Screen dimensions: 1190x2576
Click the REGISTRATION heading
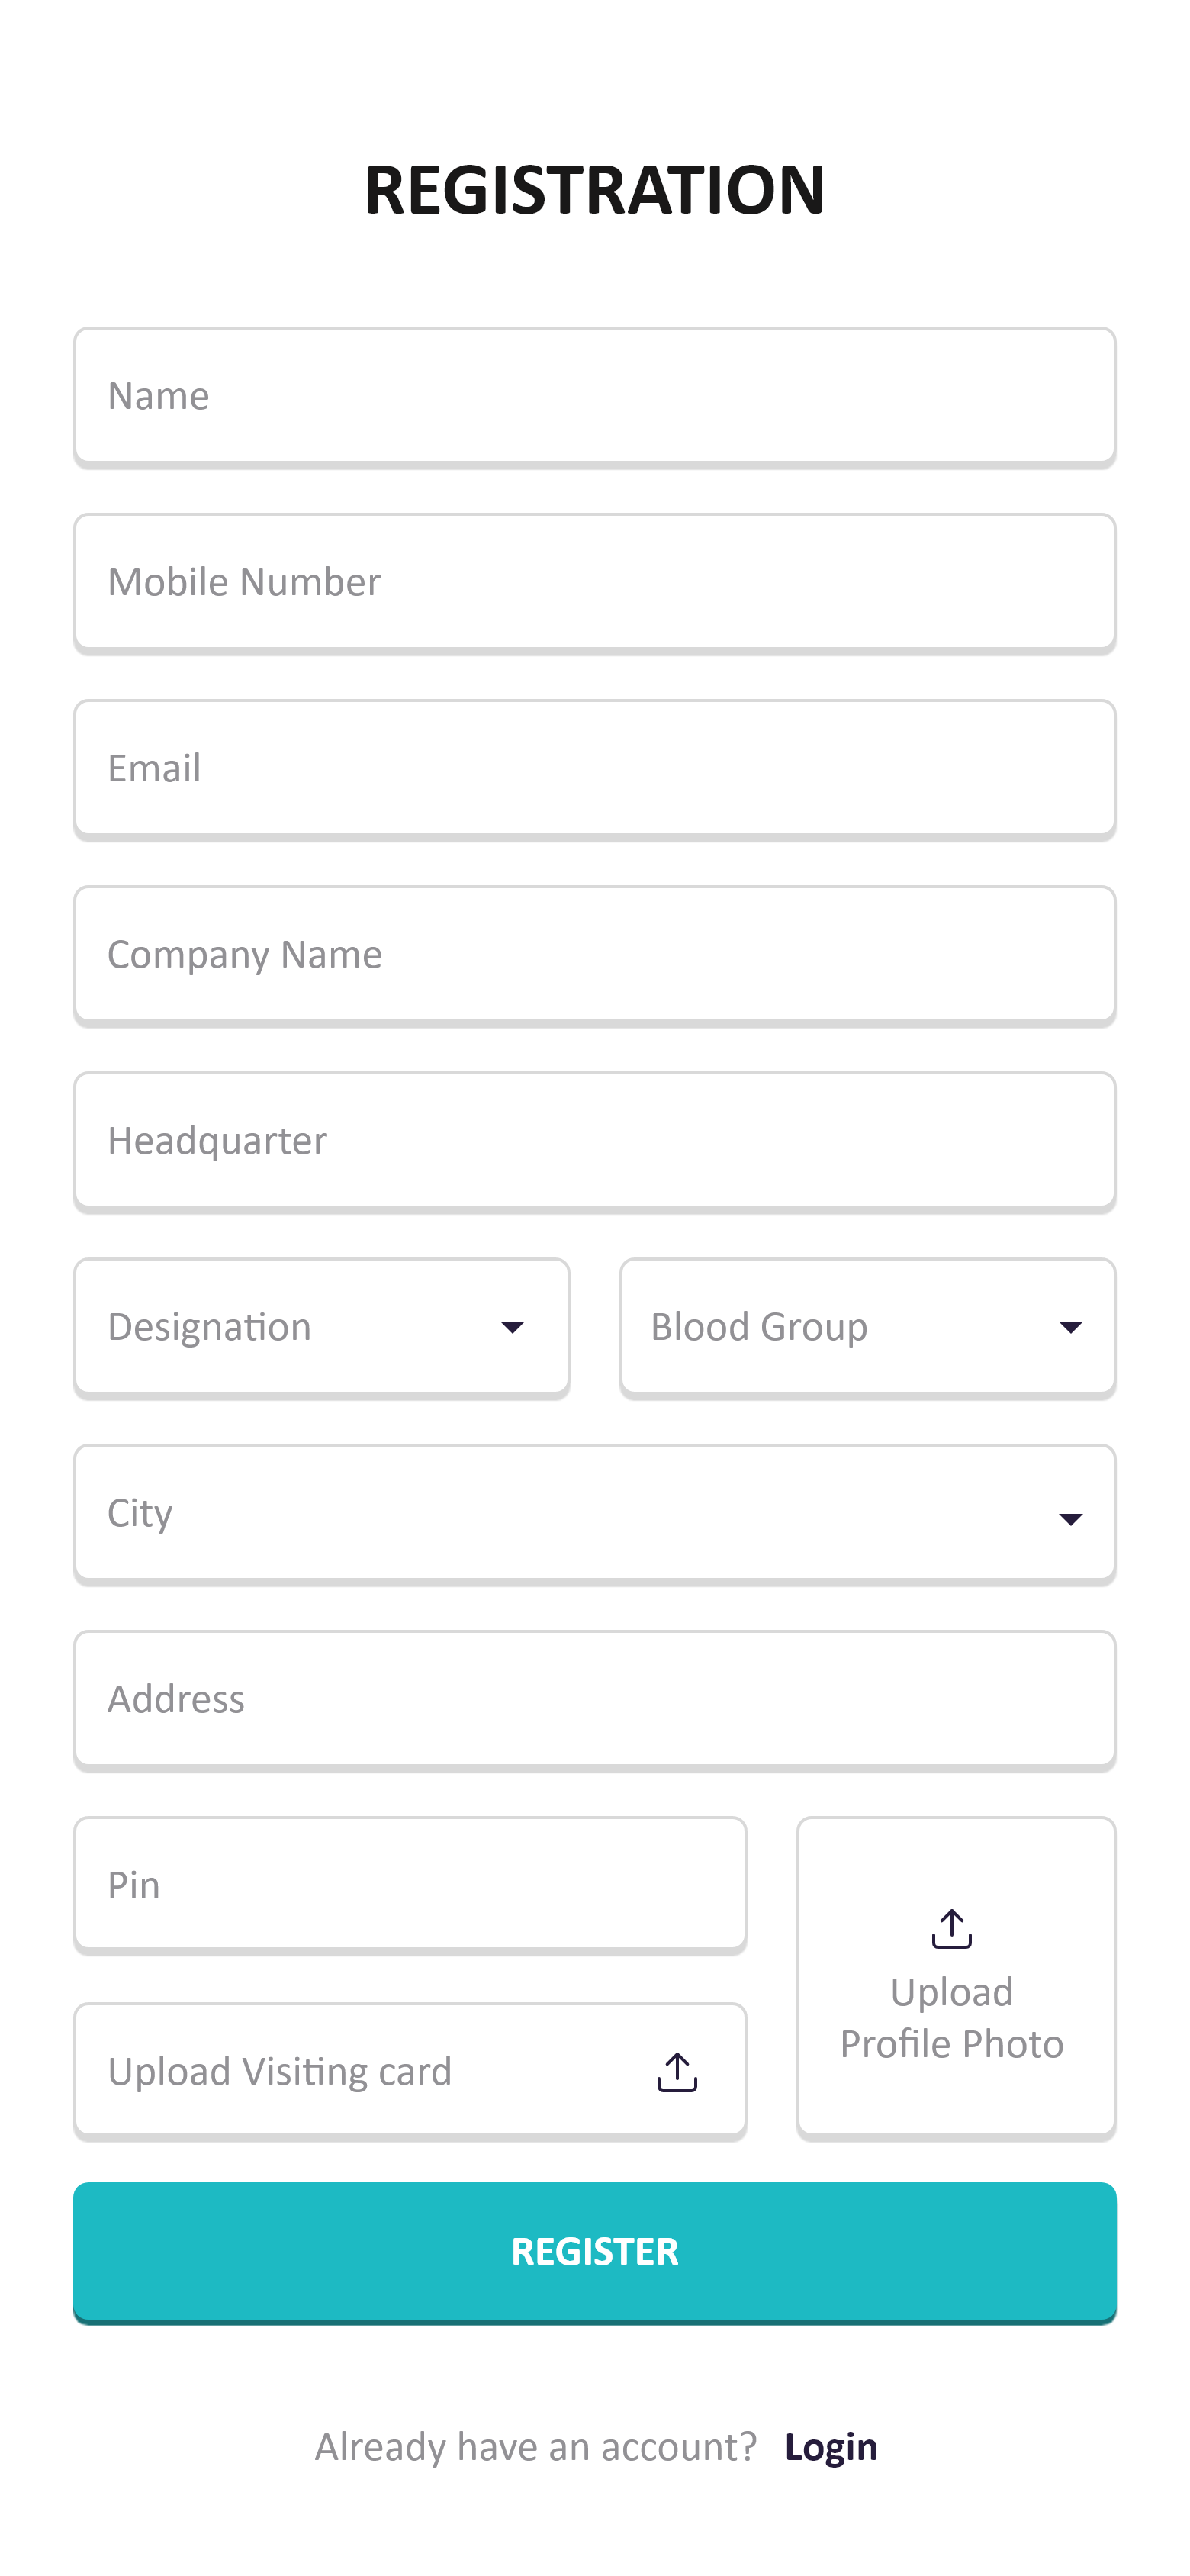(x=595, y=190)
